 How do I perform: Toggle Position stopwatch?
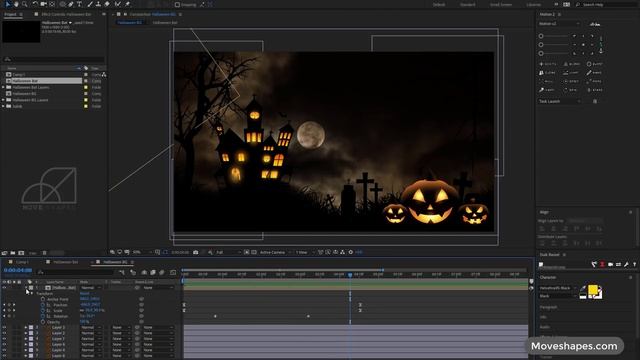click(43, 305)
